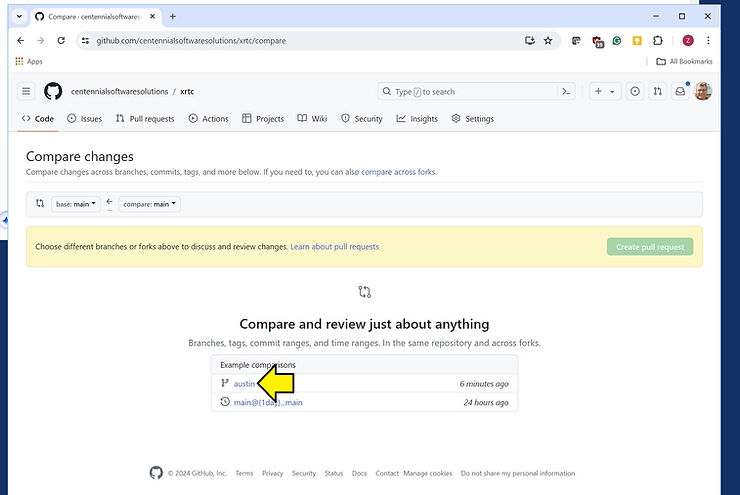
Task: Open the create new plus dropdown
Action: point(604,91)
